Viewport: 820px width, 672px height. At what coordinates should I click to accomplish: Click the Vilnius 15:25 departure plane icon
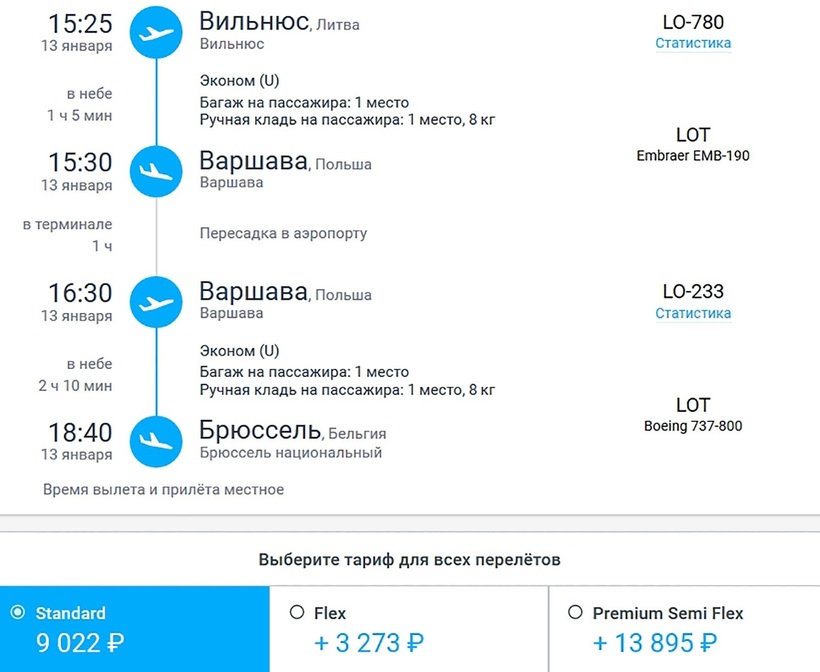[x=157, y=33]
